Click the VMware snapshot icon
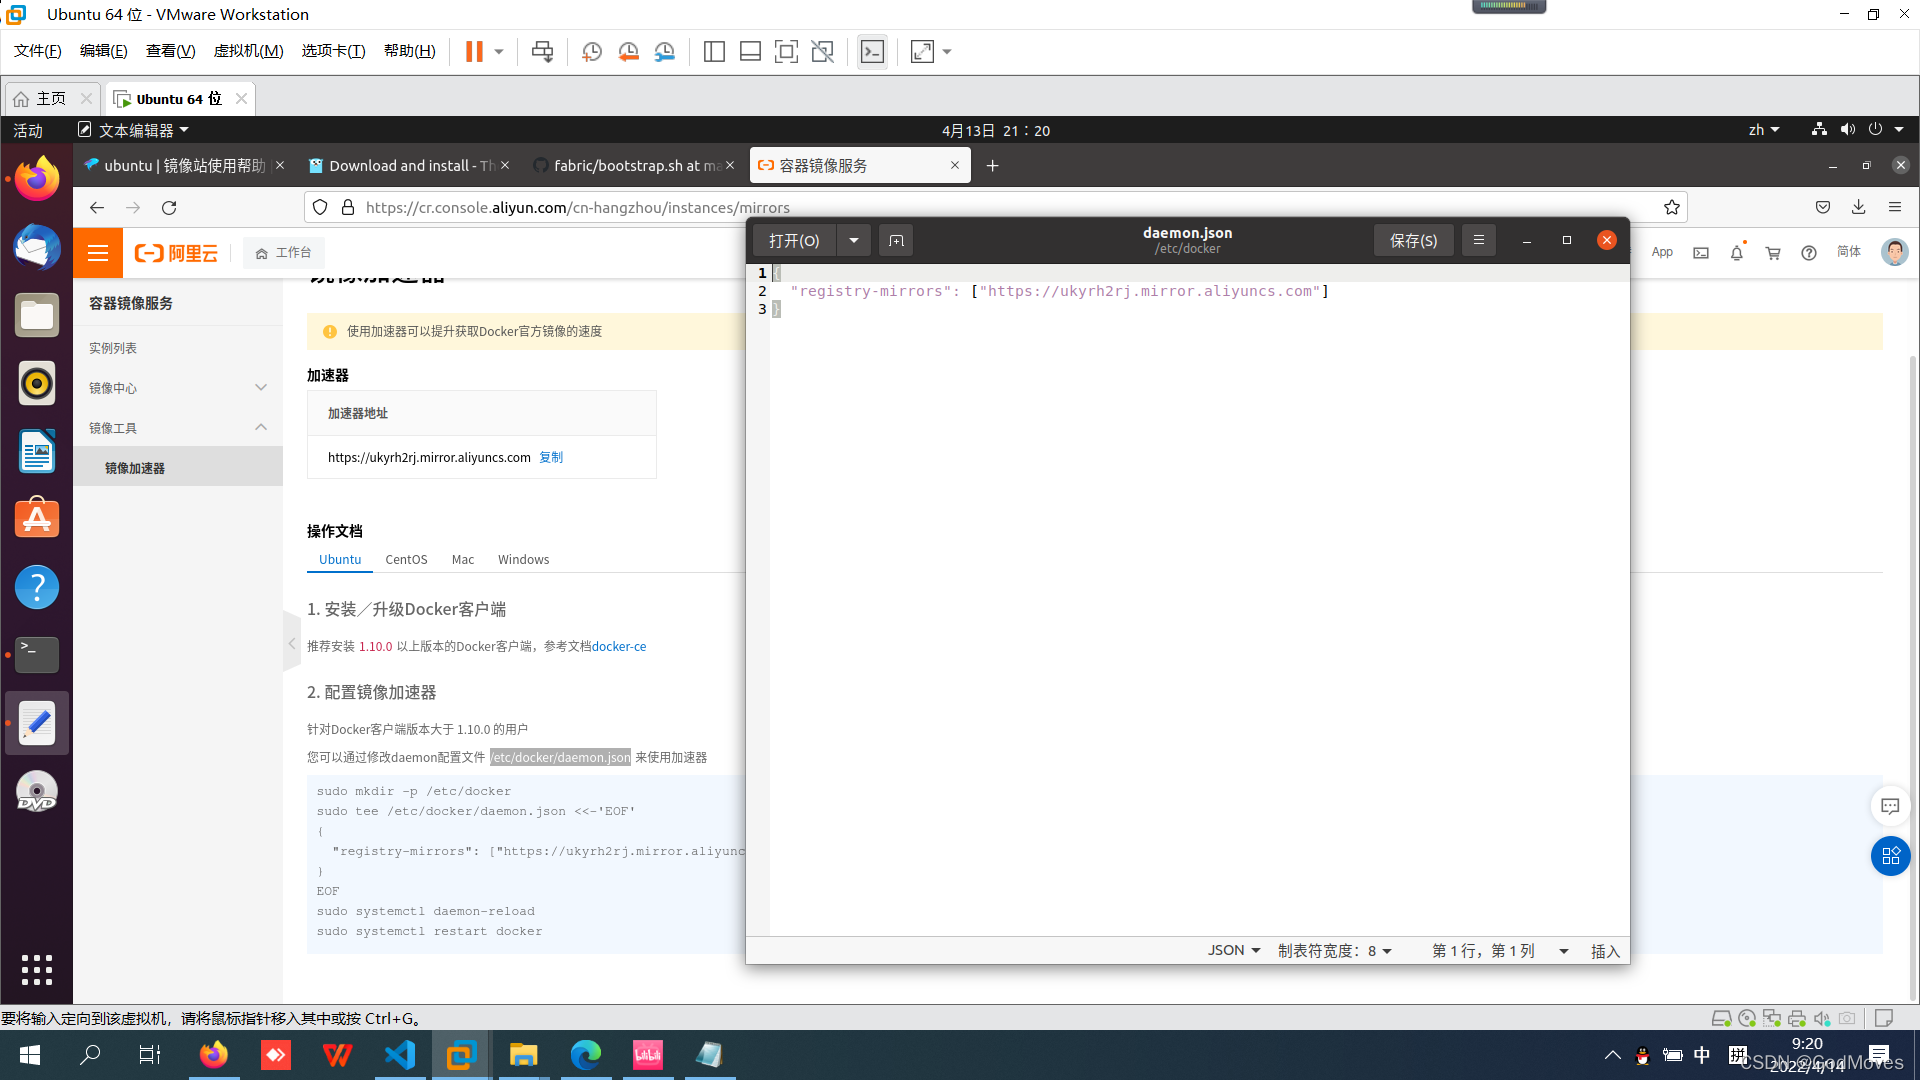1920x1080 pixels. pyautogui.click(x=592, y=52)
